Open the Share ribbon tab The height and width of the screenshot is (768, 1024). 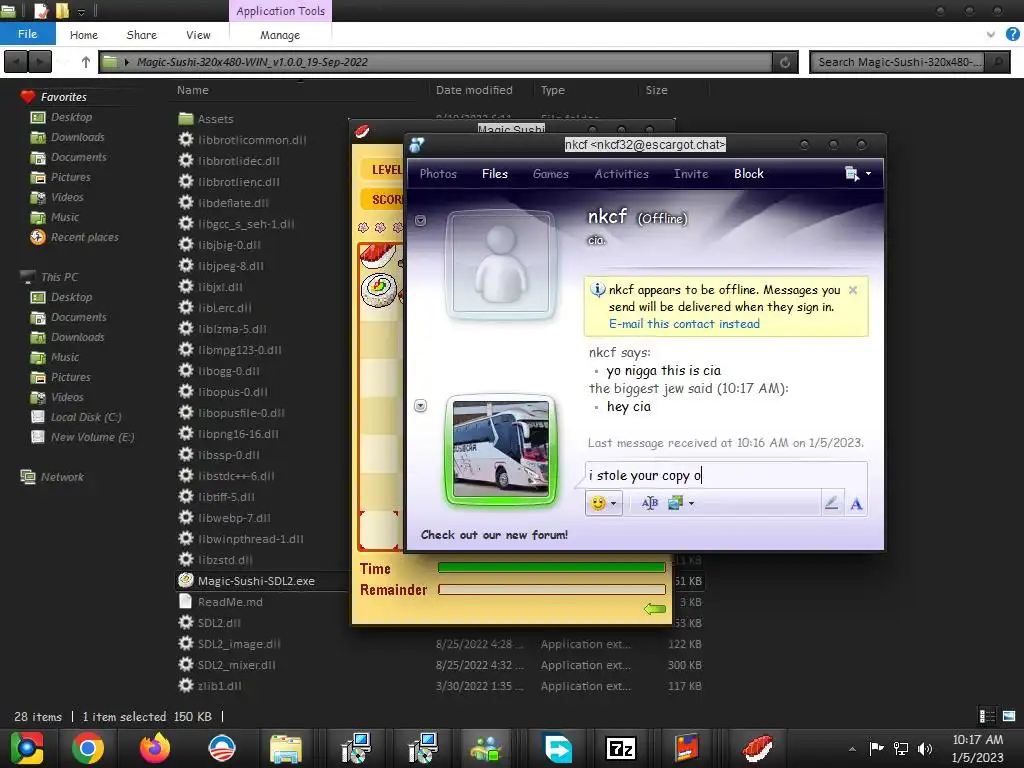coord(141,35)
